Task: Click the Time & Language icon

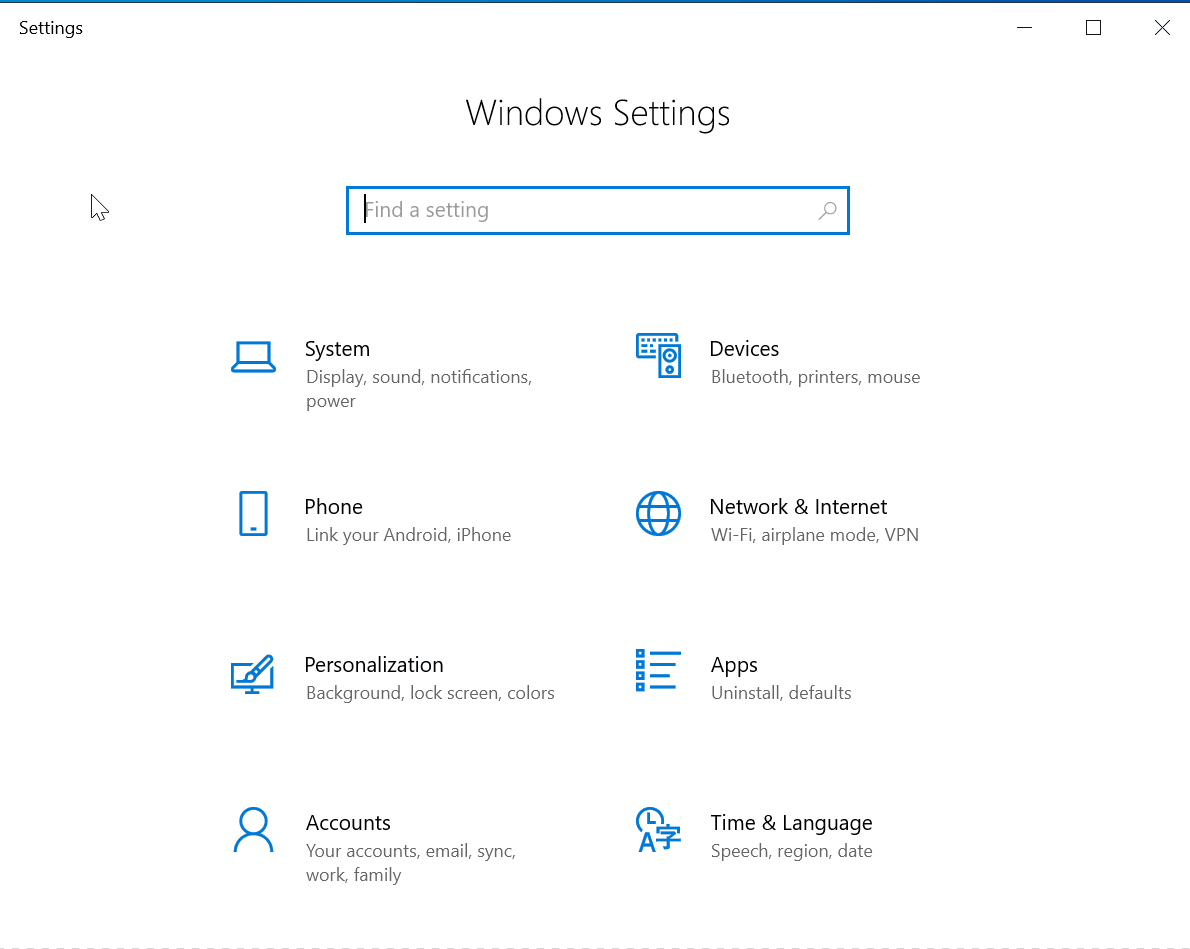Action: click(x=658, y=830)
